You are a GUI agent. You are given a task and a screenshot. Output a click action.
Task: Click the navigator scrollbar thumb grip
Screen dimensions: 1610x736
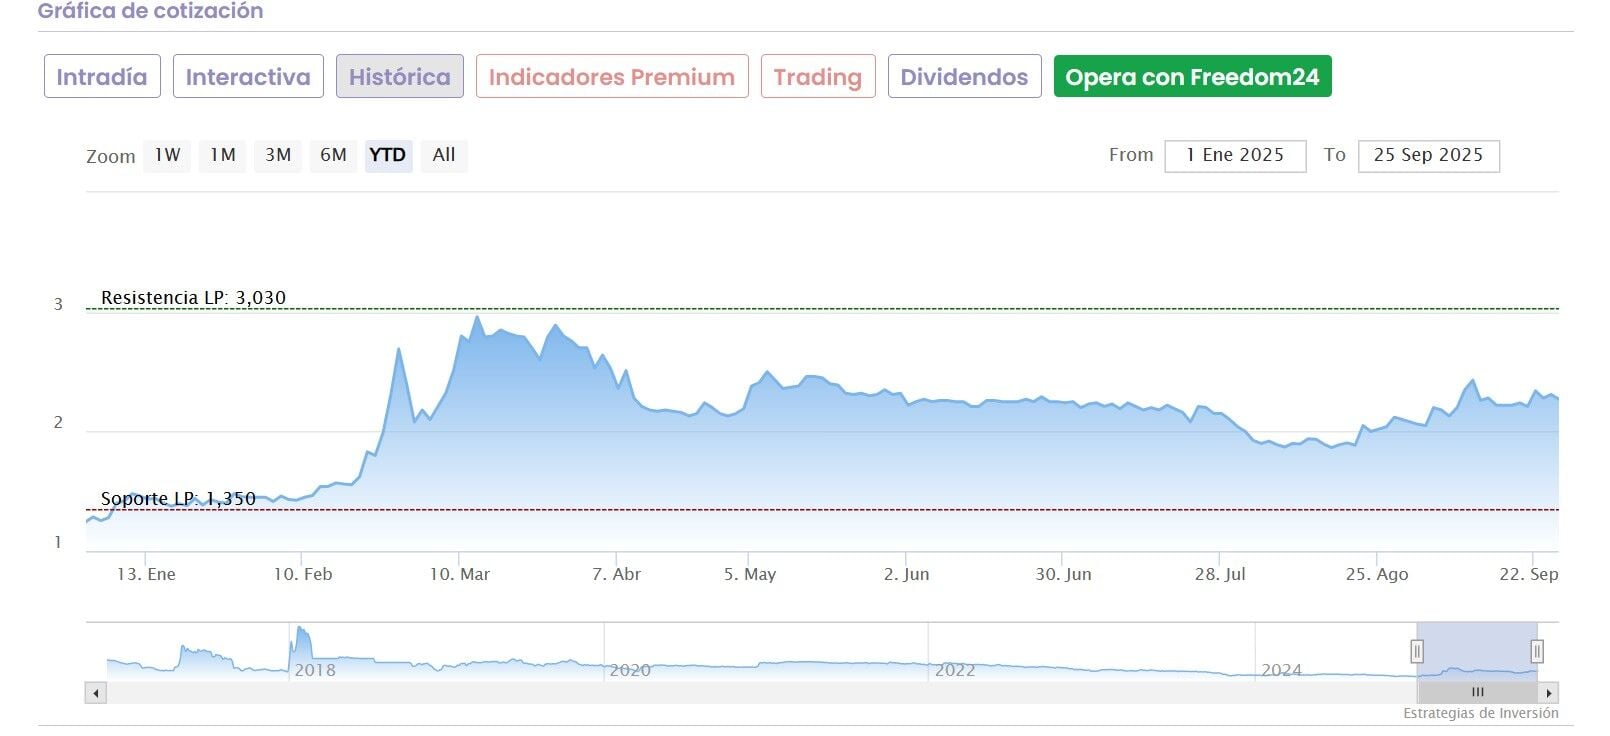pyautogui.click(x=1477, y=692)
